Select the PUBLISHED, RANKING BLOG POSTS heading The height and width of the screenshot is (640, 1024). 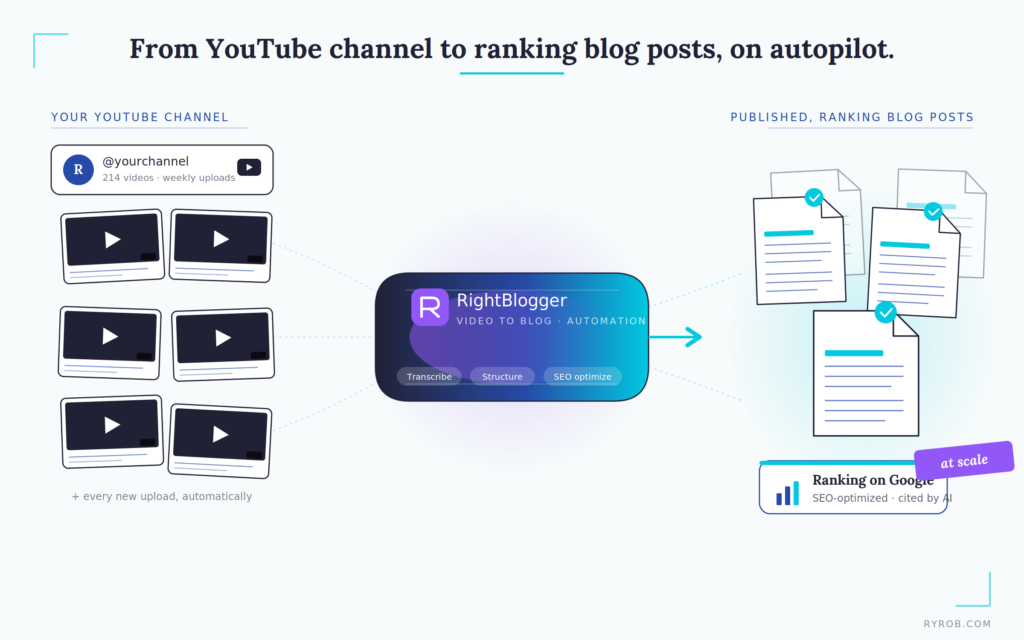point(851,117)
